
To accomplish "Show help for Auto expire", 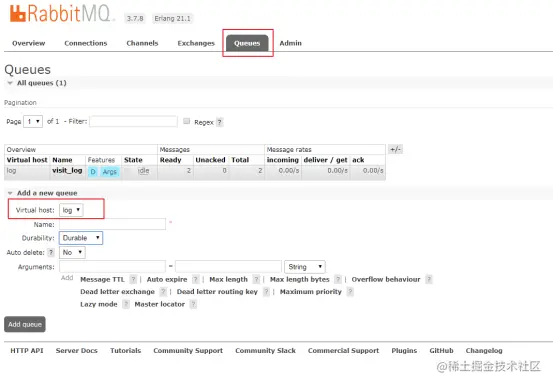I will tap(195, 280).
